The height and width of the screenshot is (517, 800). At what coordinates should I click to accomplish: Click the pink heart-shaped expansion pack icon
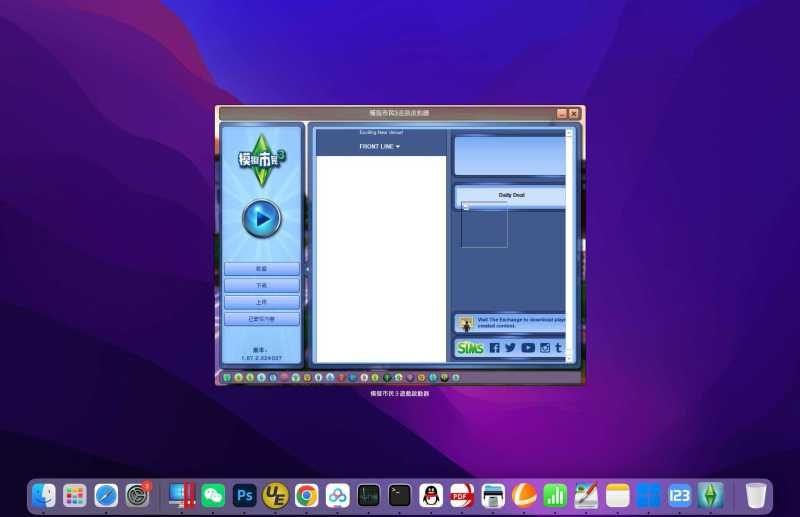point(285,378)
